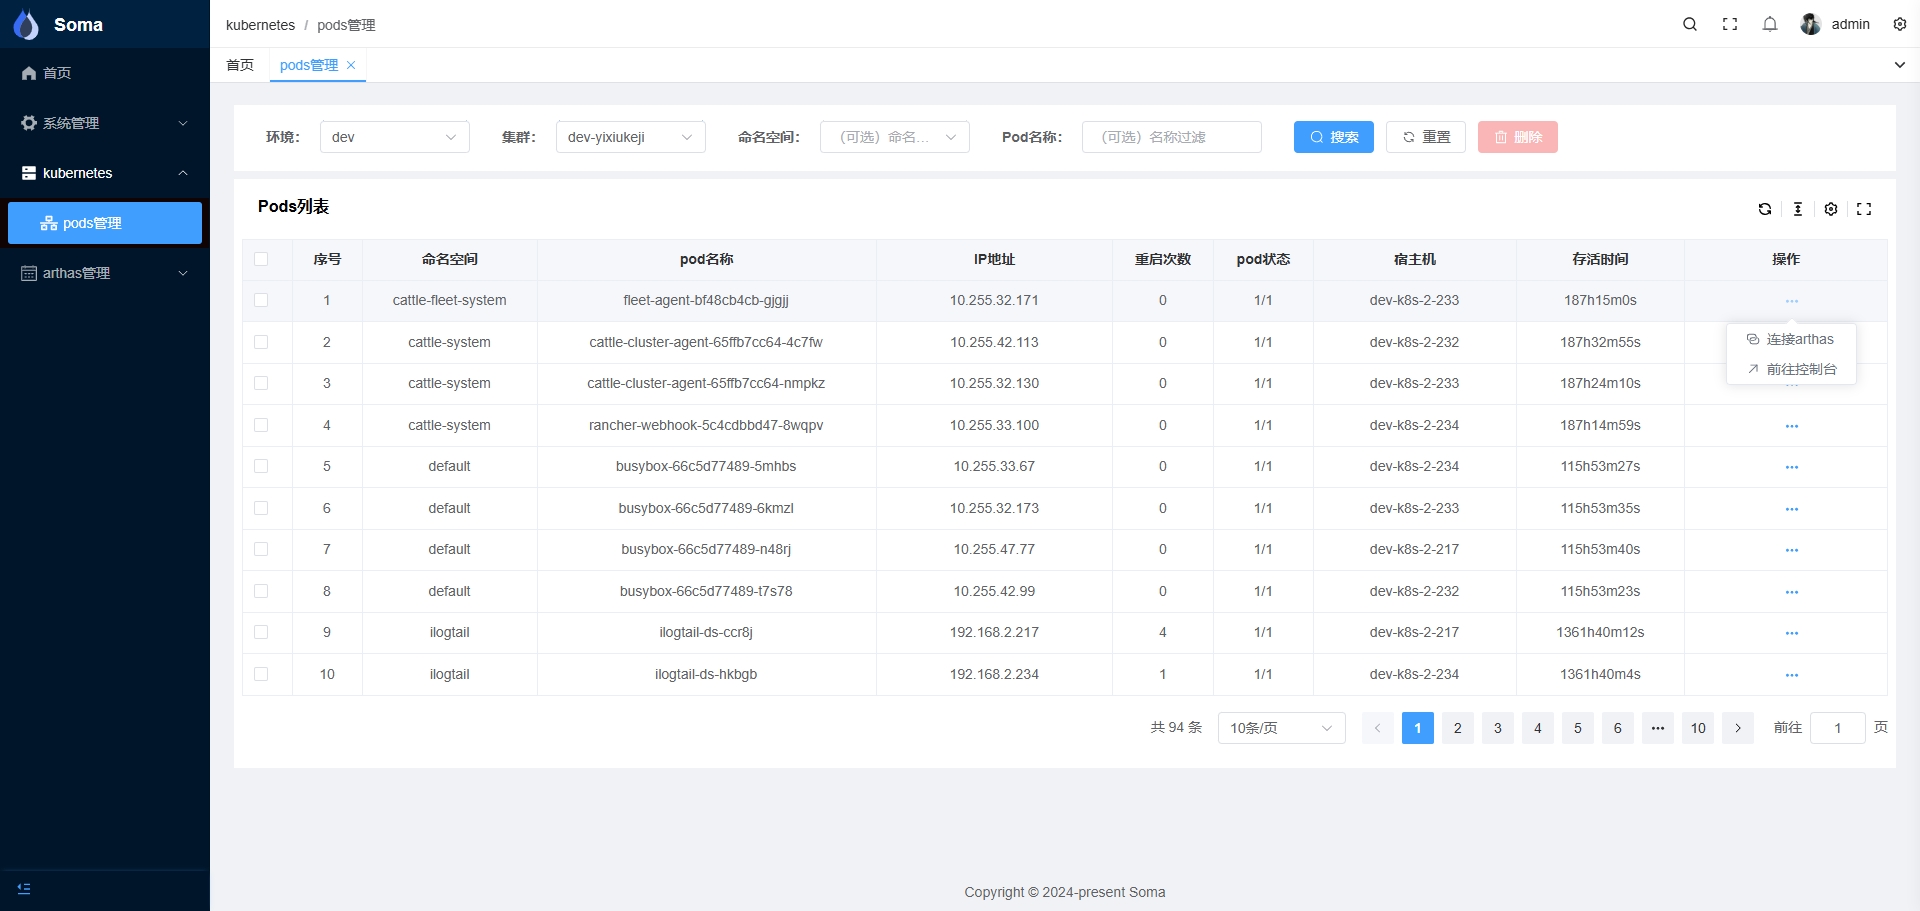
Task: Select checkbox for fleet-agent pod row
Action: click(x=261, y=300)
